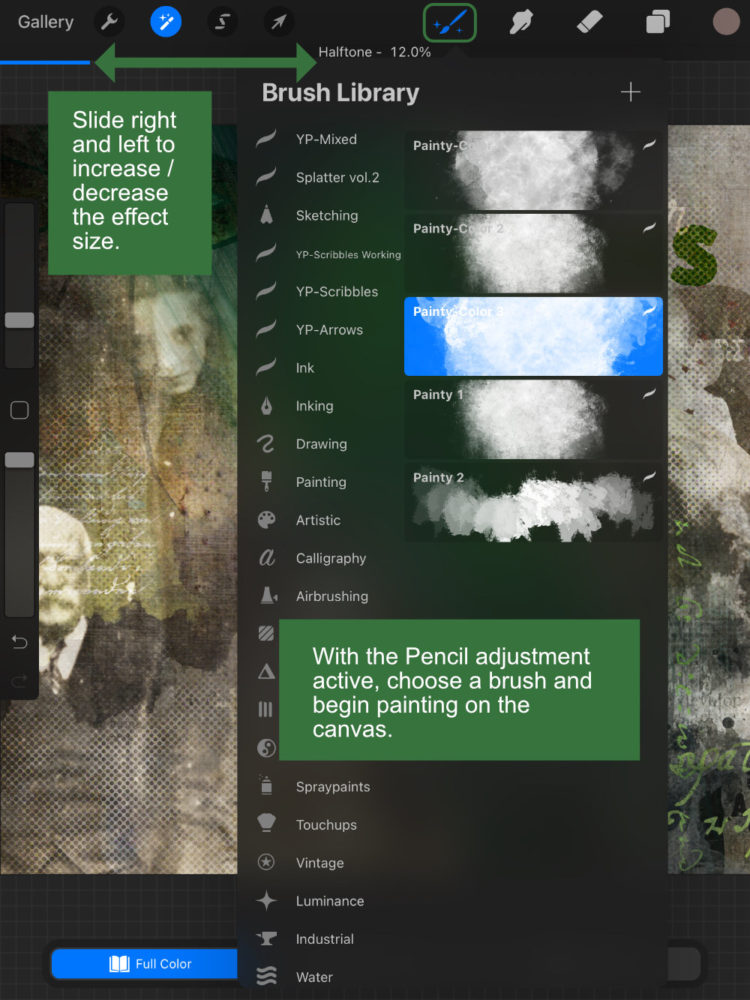Viewport: 750px width, 1000px height.
Task: Add a new brush with plus
Action: click(x=630, y=92)
